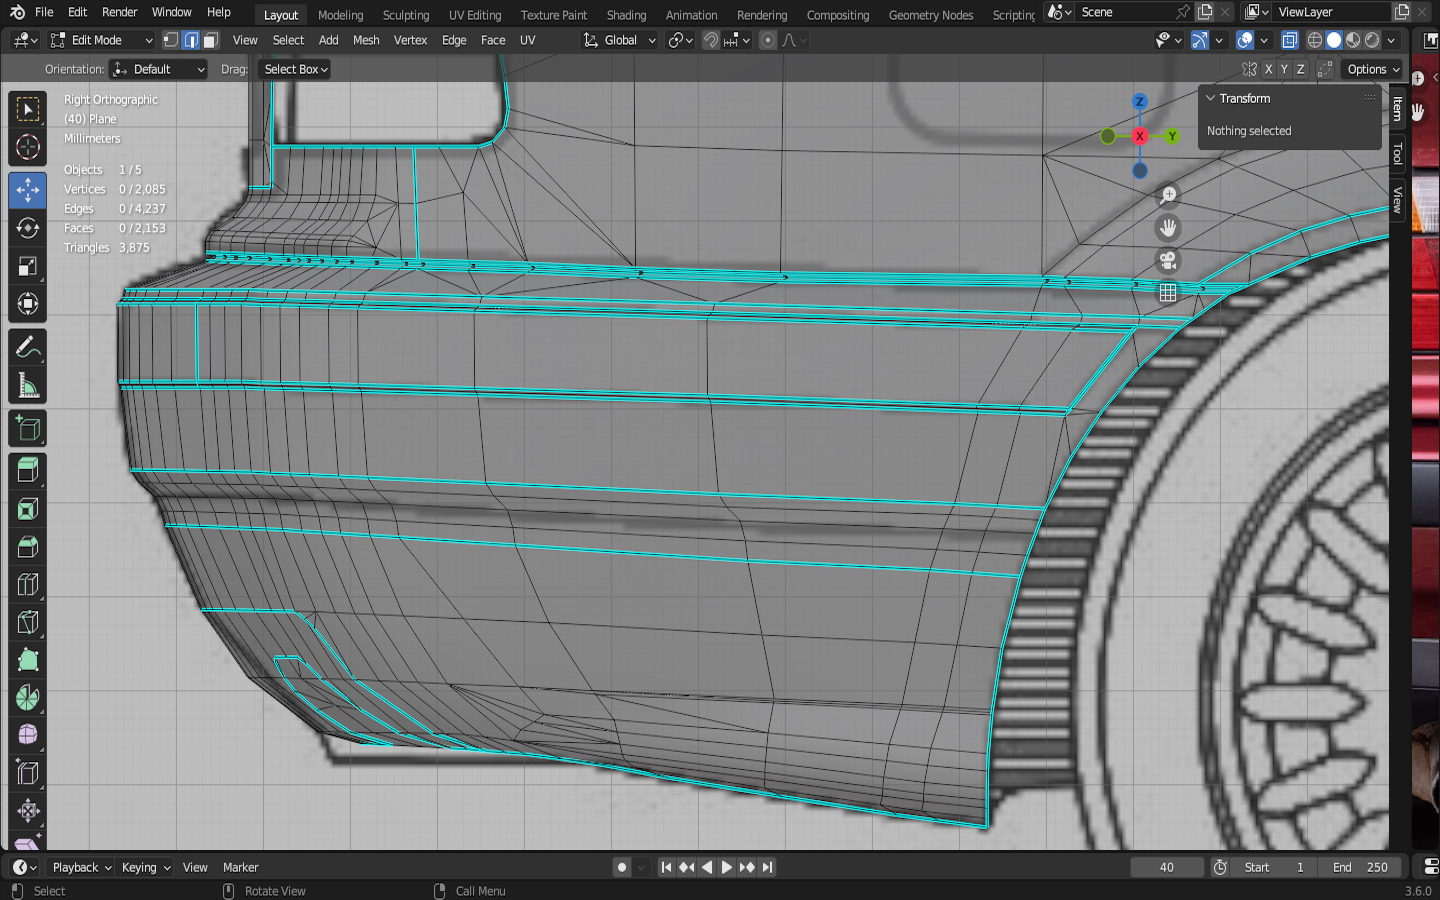Open the Mesh menu
Viewport: 1440px width, 900px height.
pyautogui.click(x=366, y=40)
